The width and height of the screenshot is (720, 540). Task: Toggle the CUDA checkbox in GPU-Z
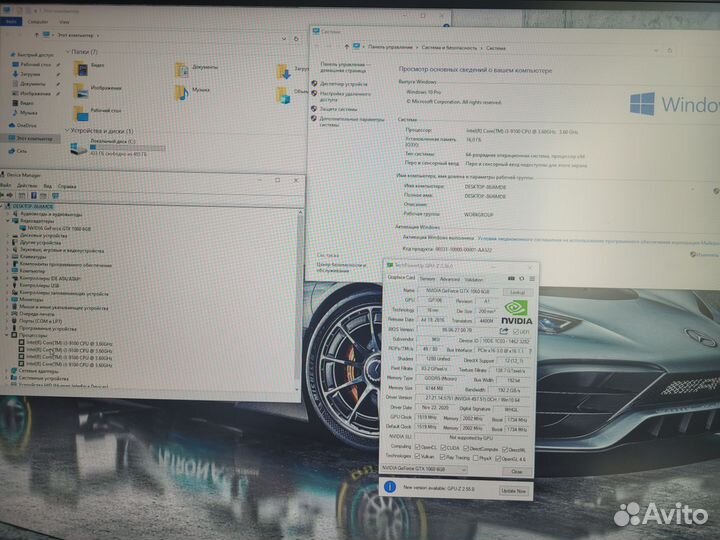click(443, 447)
